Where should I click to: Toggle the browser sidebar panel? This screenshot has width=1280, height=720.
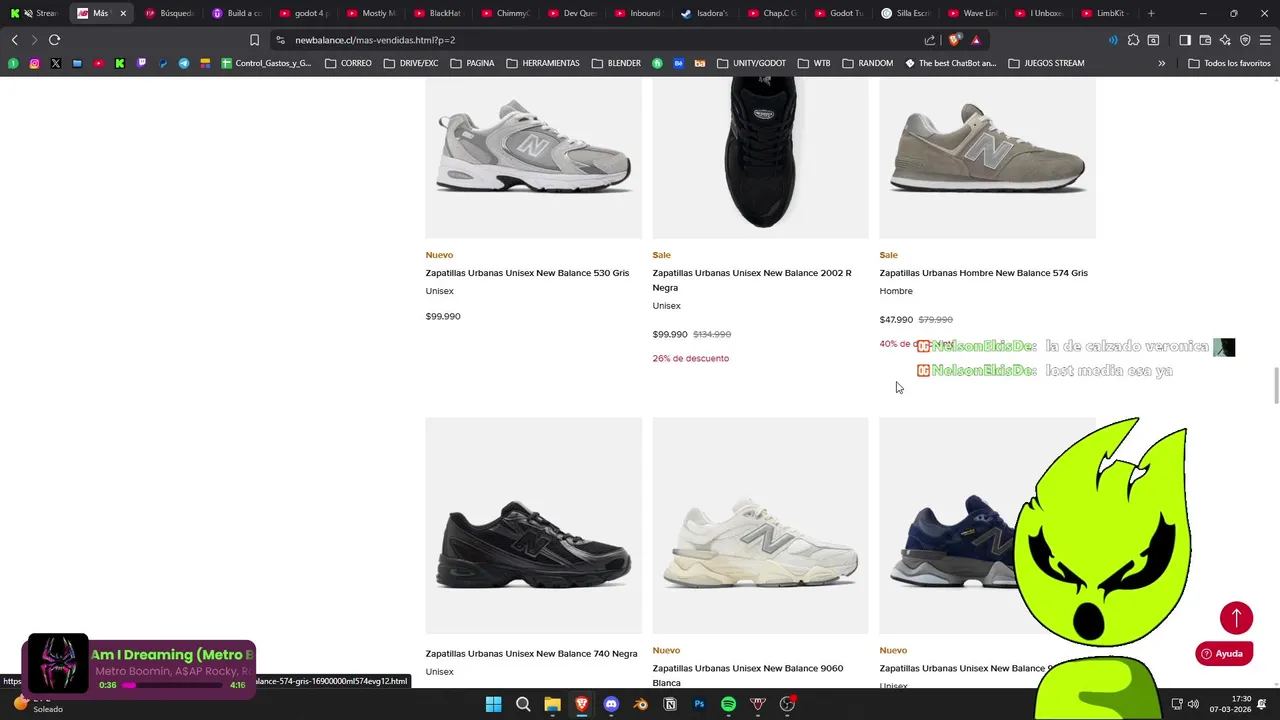[x=1185, y=40]
